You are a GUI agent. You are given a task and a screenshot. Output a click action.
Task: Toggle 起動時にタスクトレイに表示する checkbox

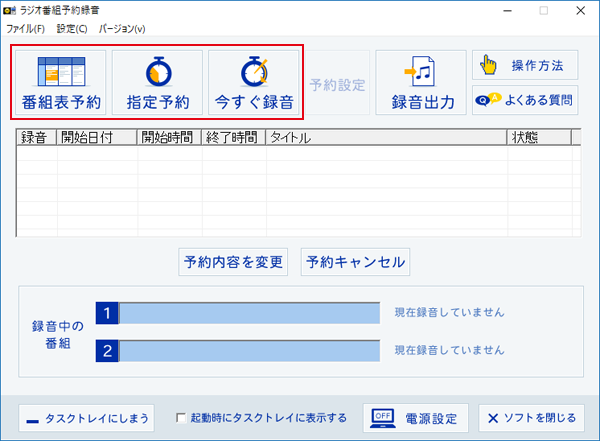point(181,418)
